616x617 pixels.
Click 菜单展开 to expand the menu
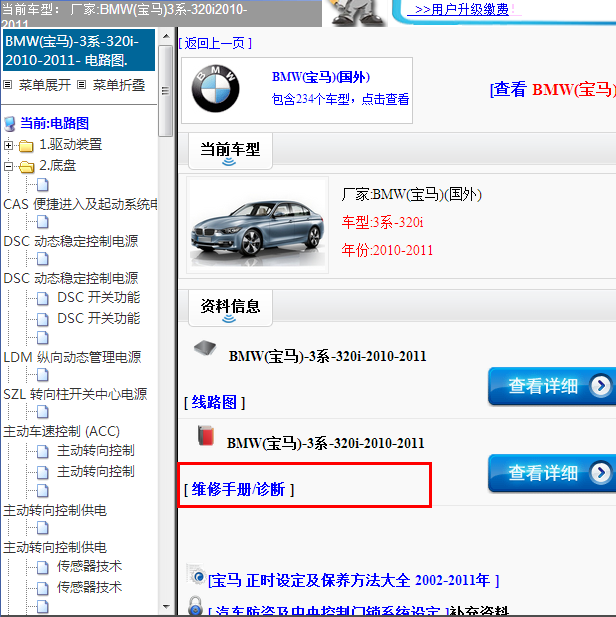pyautogui.click(x=44, y=85)
